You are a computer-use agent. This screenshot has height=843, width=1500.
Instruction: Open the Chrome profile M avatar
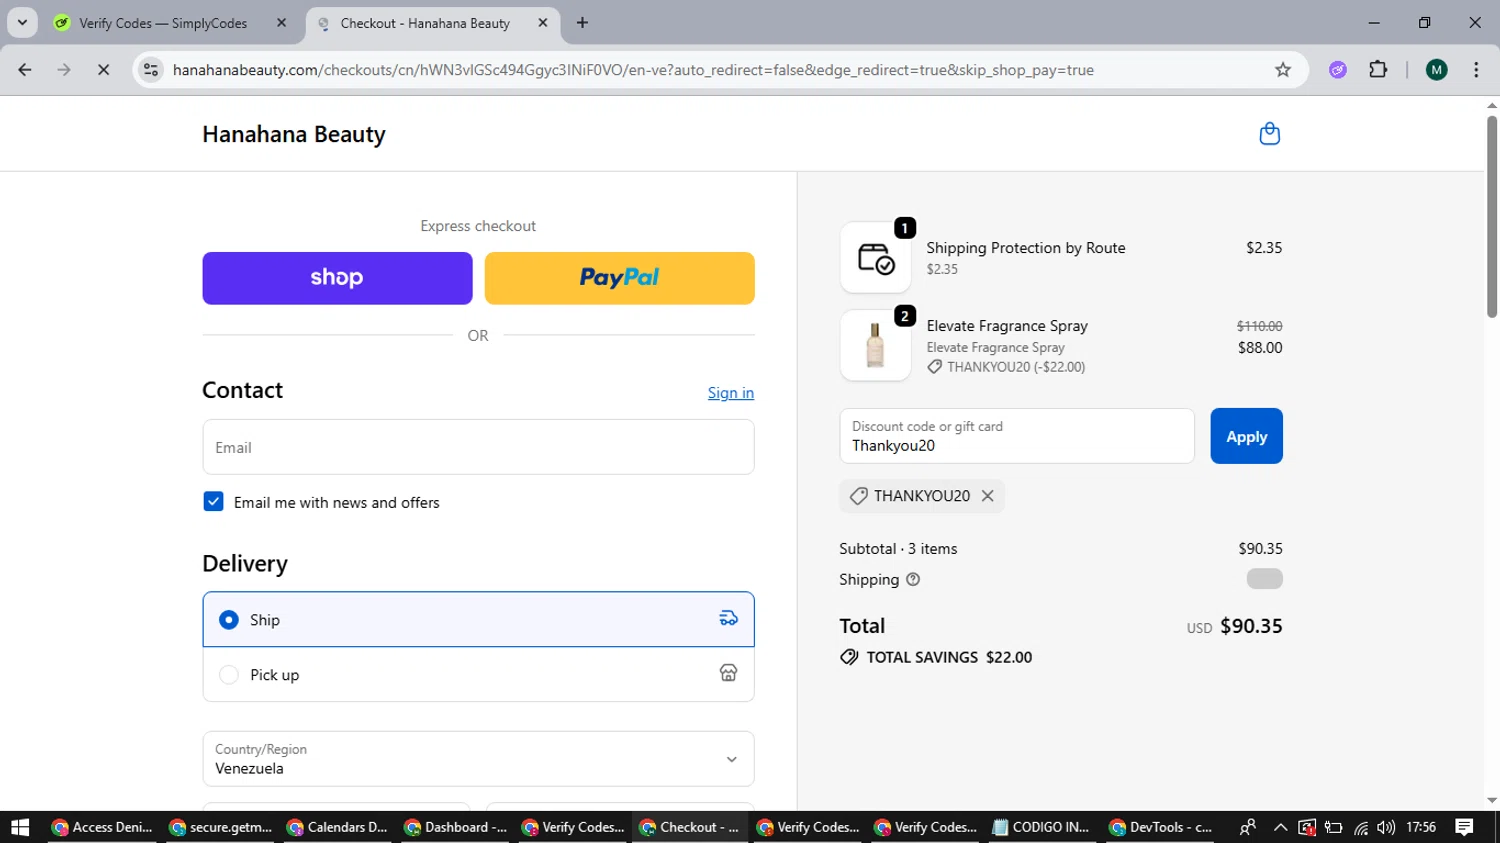tap(1437, 70)
